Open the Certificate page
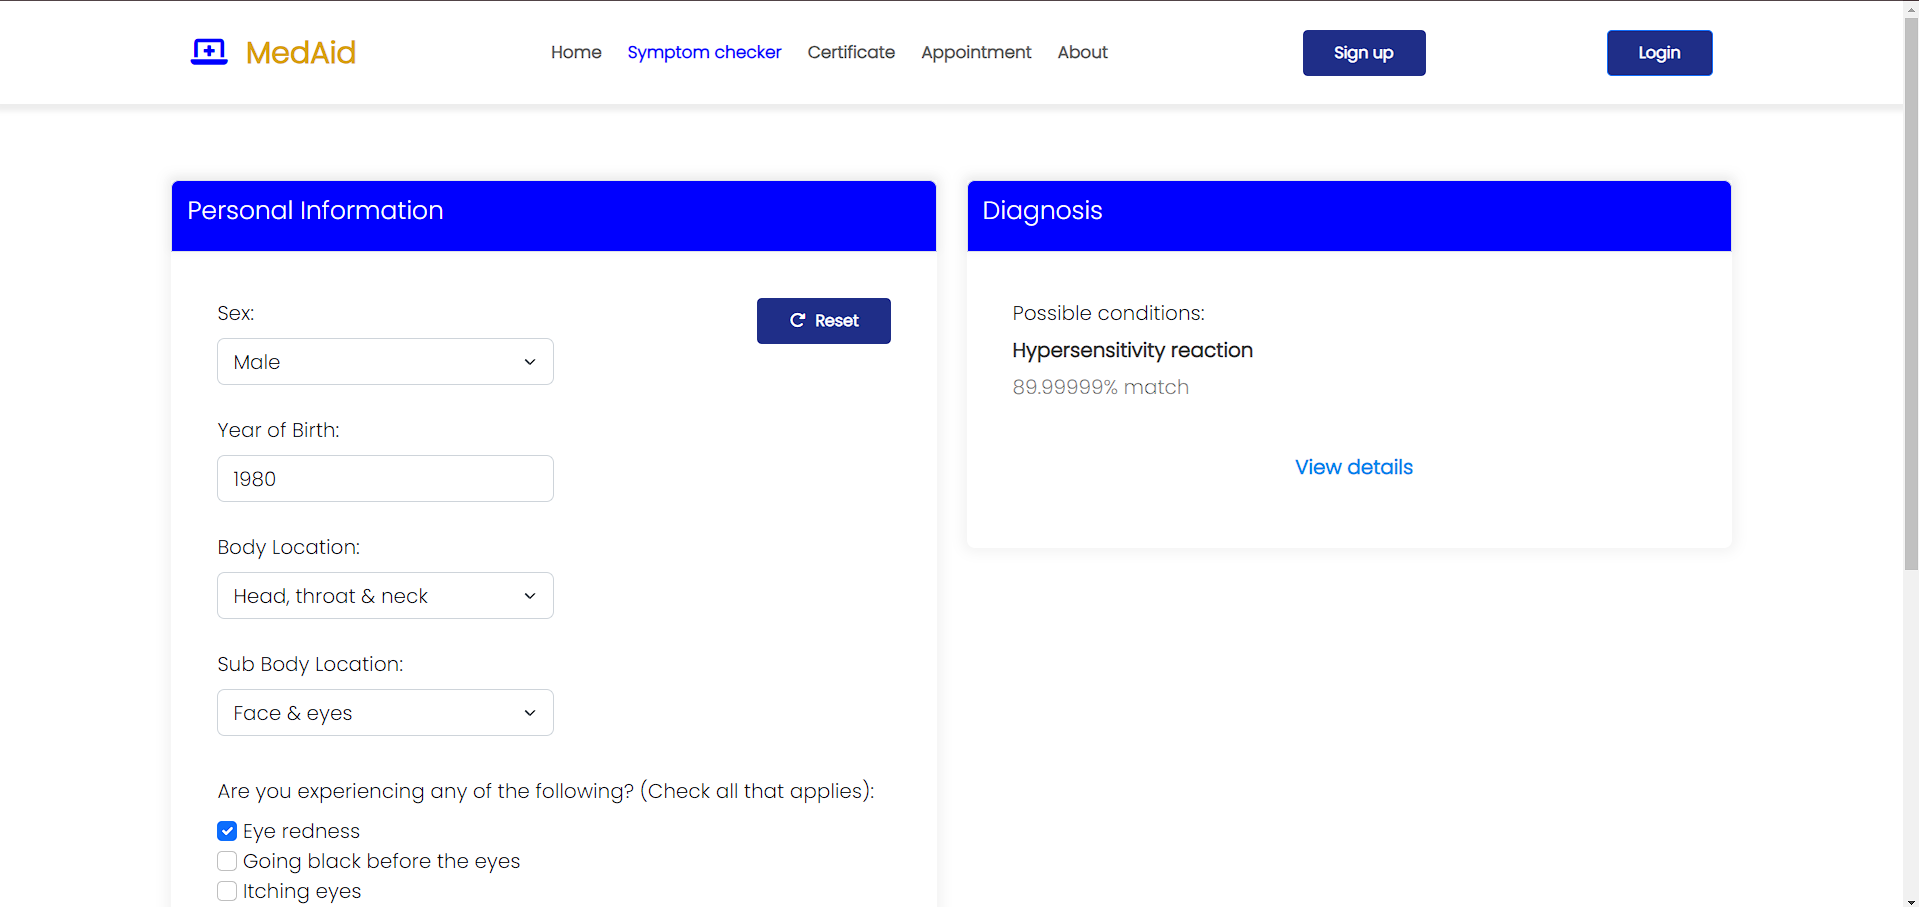 click(x=851, y=52)
